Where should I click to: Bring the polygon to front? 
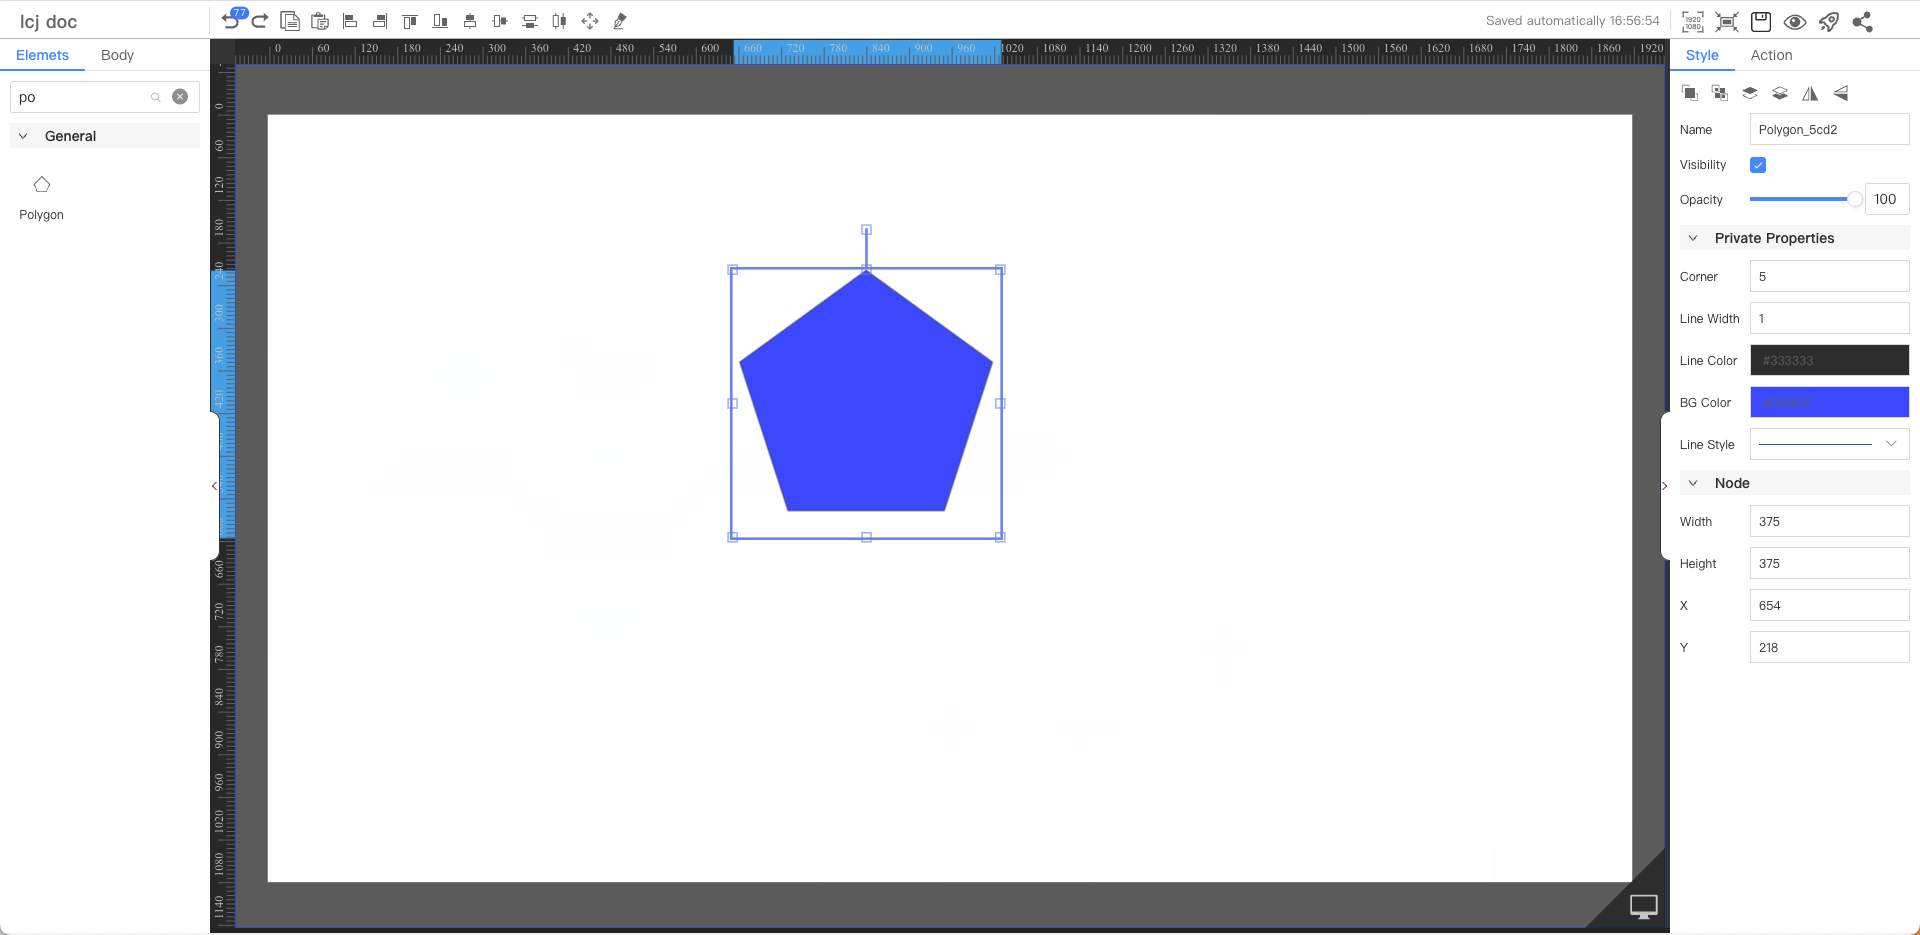coord(1690,93)
